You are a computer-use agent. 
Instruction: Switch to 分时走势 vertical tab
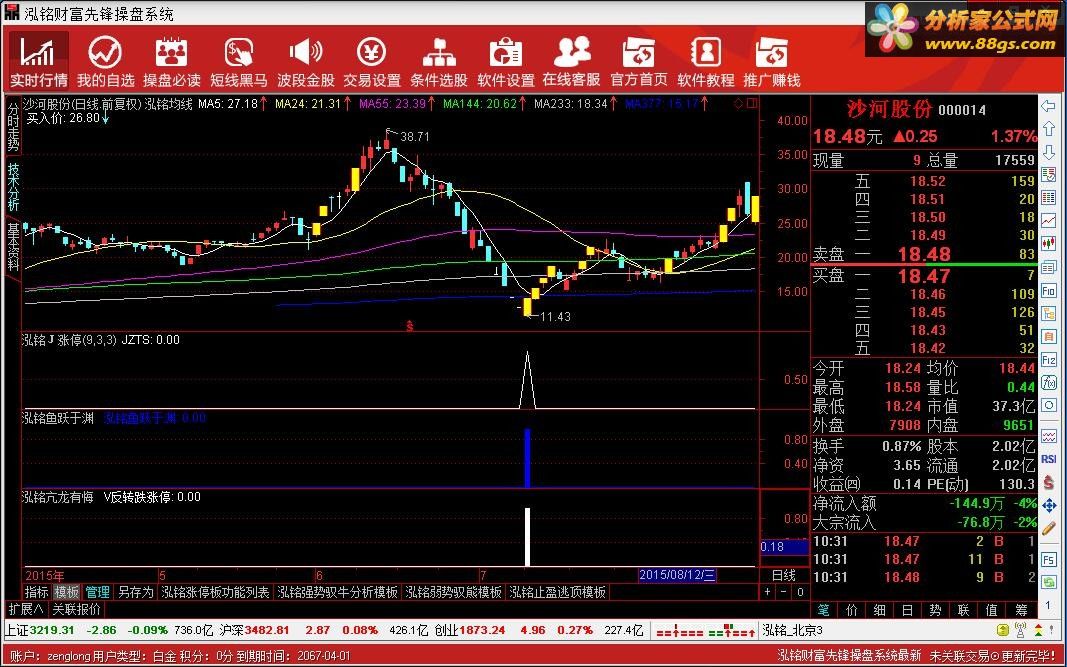point(14,127)
